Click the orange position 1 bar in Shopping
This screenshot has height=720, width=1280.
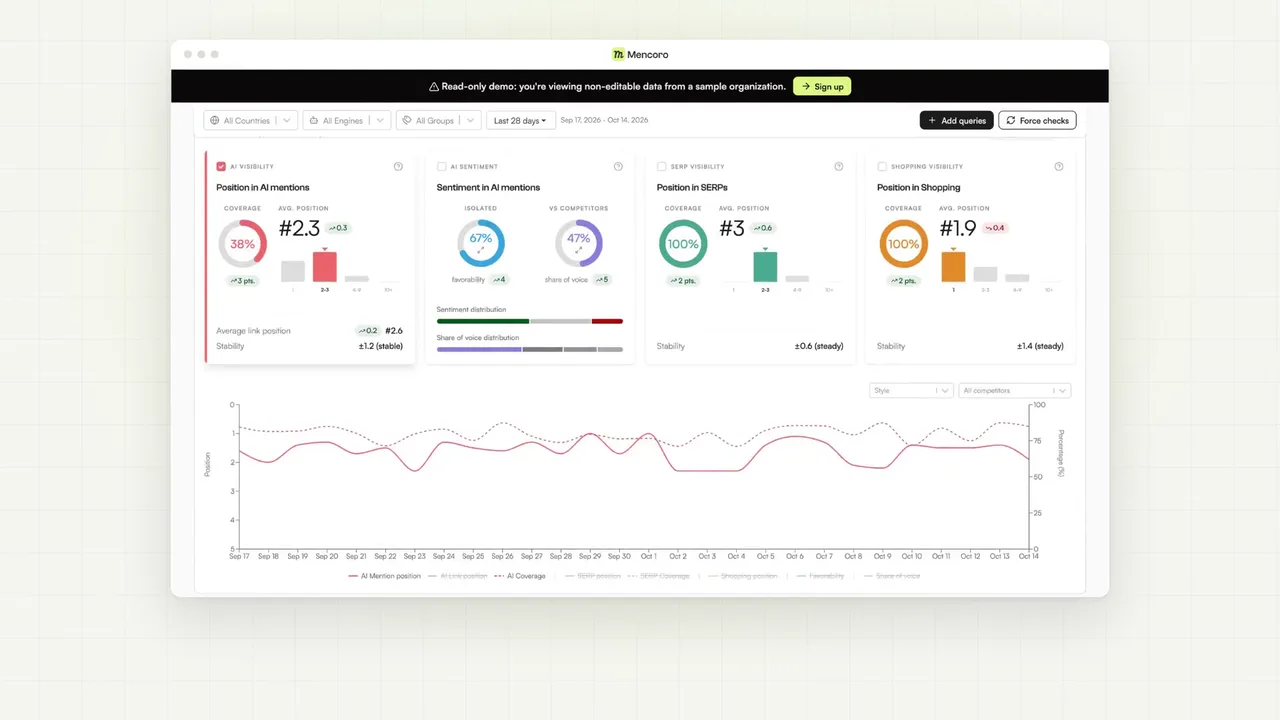click(x=953, y=266)
